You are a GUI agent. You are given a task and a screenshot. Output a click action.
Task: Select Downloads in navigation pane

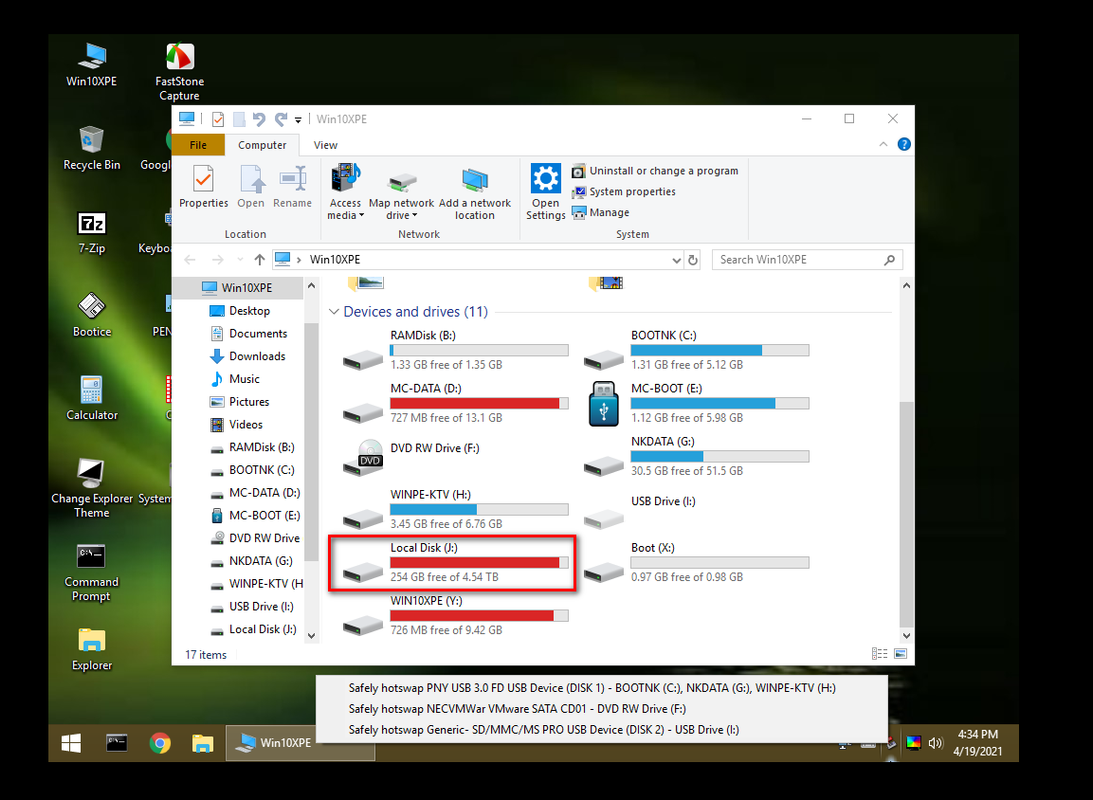[257, 356]
